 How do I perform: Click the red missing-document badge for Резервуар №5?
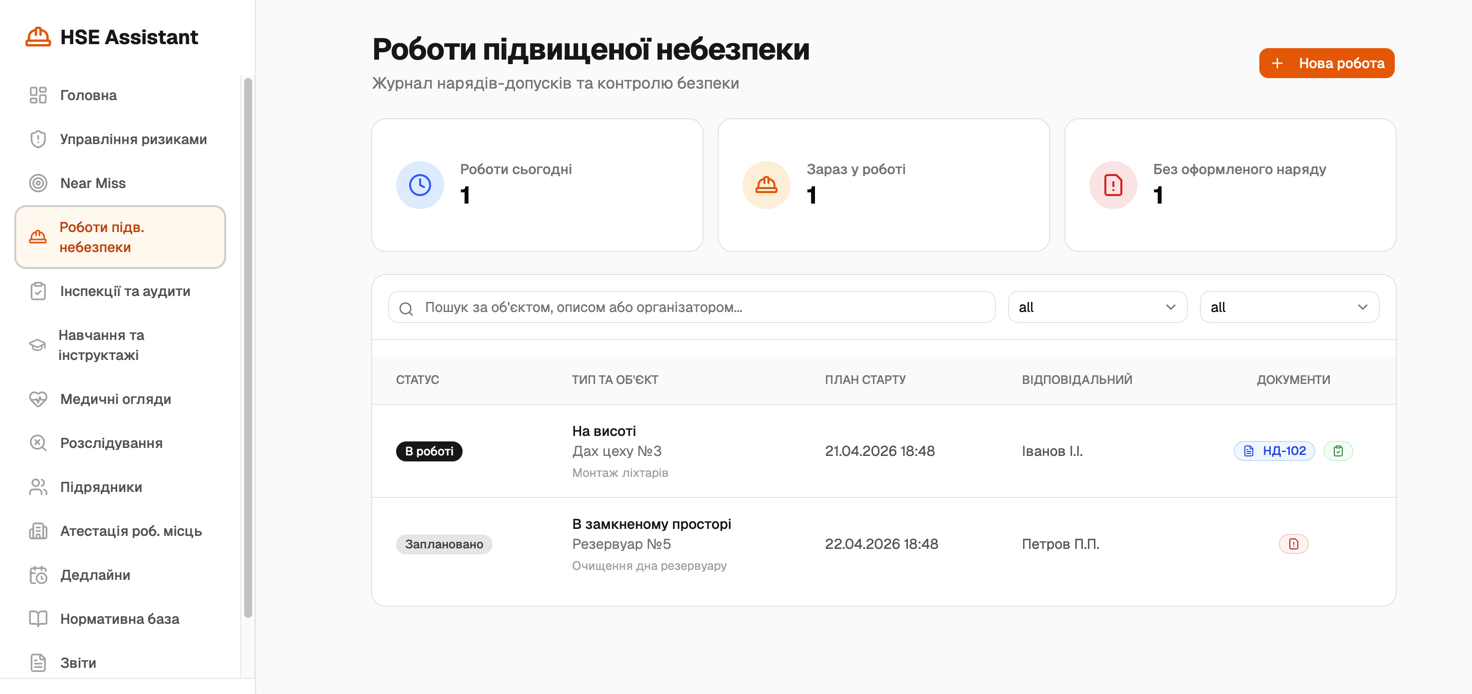click(1294, 543)
